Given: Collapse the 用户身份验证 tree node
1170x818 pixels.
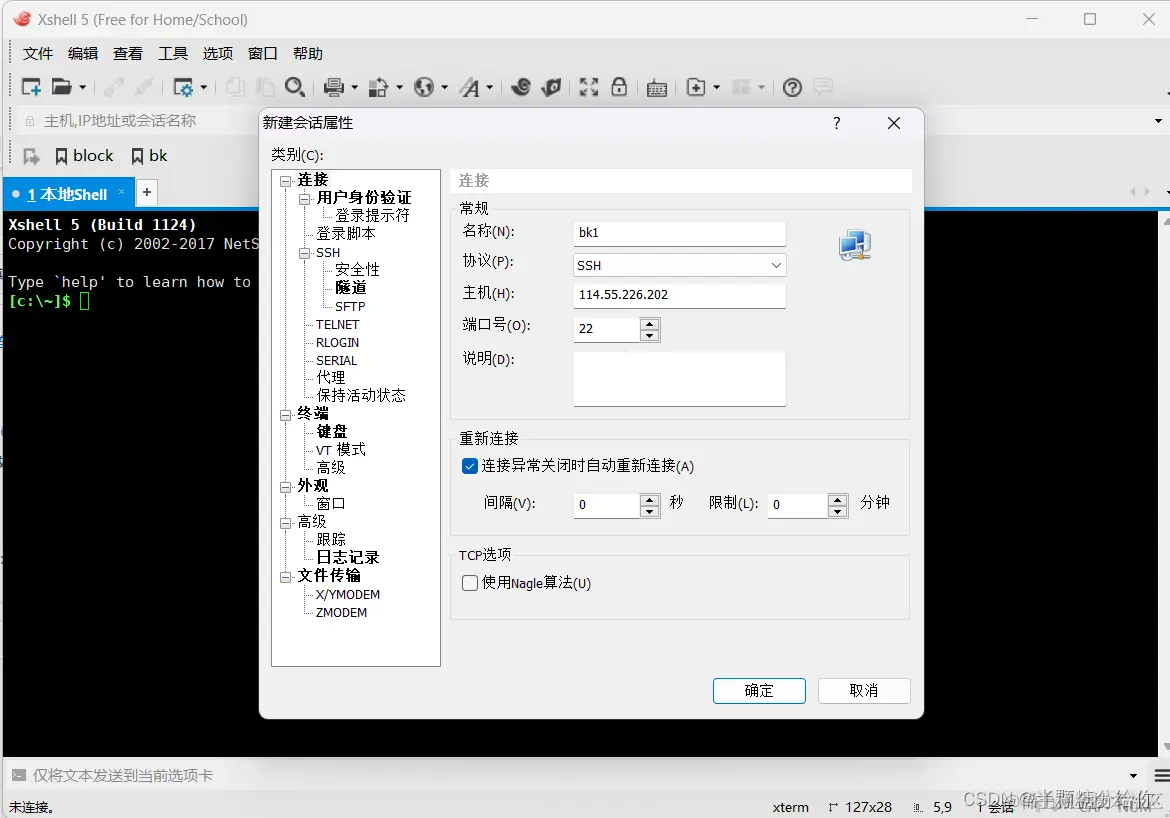Looking at the screenshot, I should coord(304,199).
